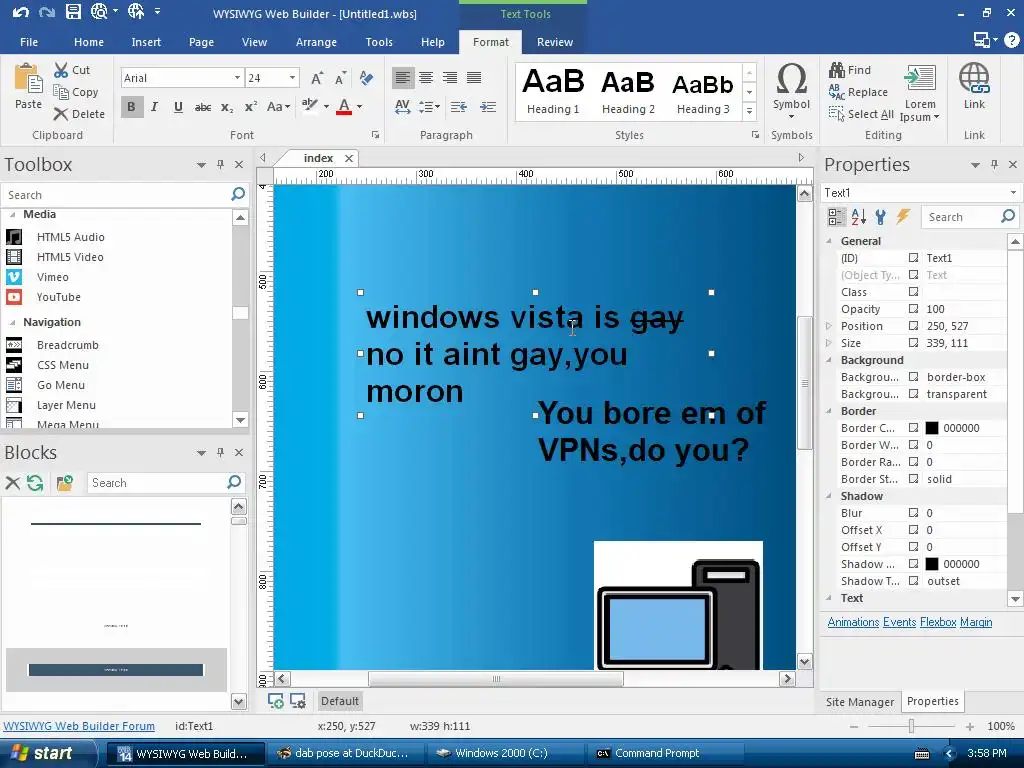
Task: Switch to the Site Manager tab
Action: coord(859,701)
